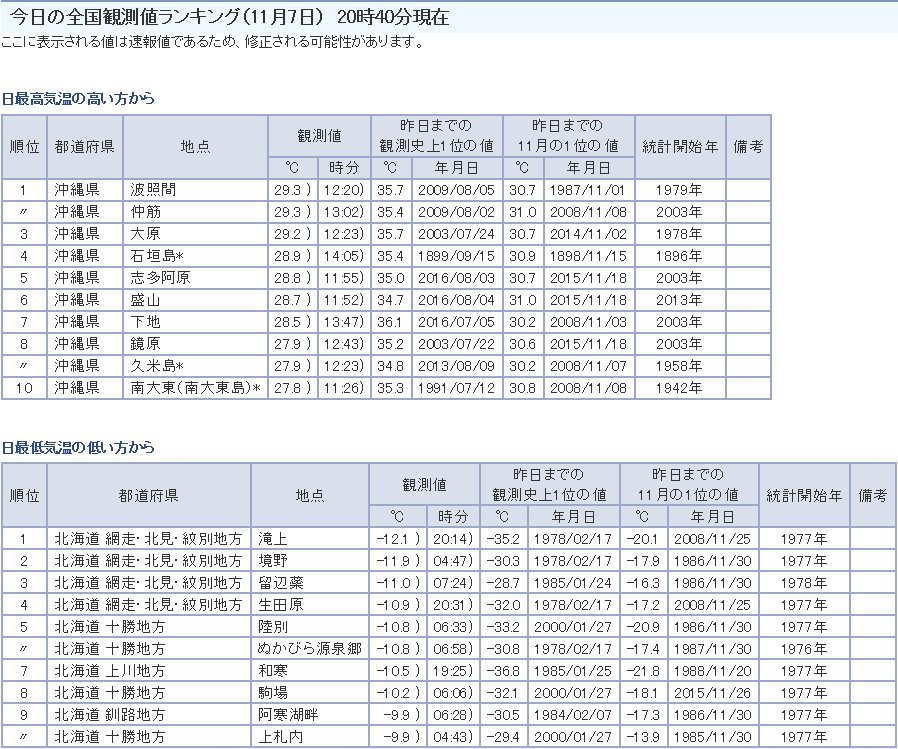Image resolution: width=898 pixels, height=749 pixels.
Task: Select the 留辺蘂 location link
Action: 277,583
